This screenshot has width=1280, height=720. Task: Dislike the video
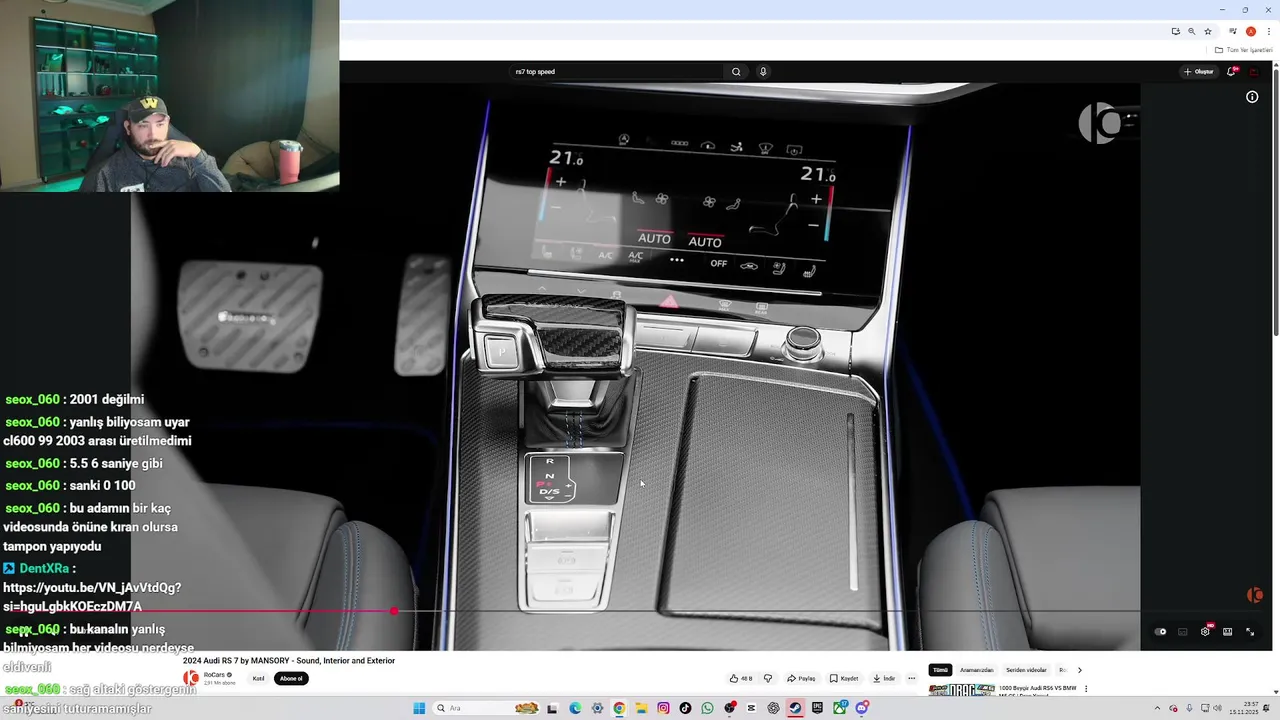pyautogui.click(x=768, y=678)
